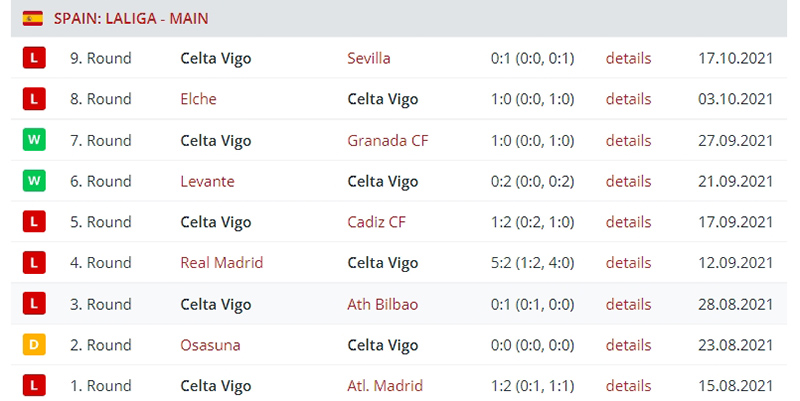Open the SPAIN: LALIGA - MAIN header

[x=131, y=19]
